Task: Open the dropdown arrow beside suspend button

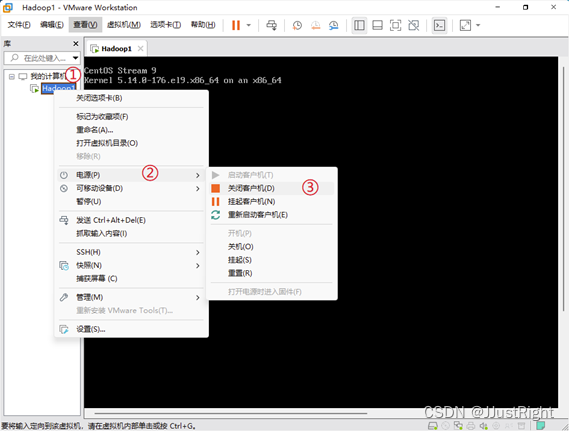Action: coord(249,25)
